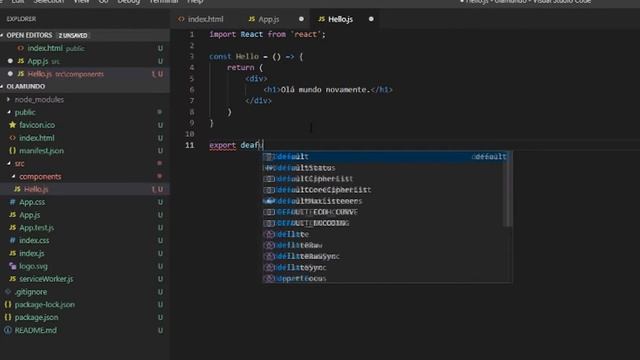Collapse the OLAMUNDO project section
This screenshot has width=640, height=360.
click(x=85, y=87)
